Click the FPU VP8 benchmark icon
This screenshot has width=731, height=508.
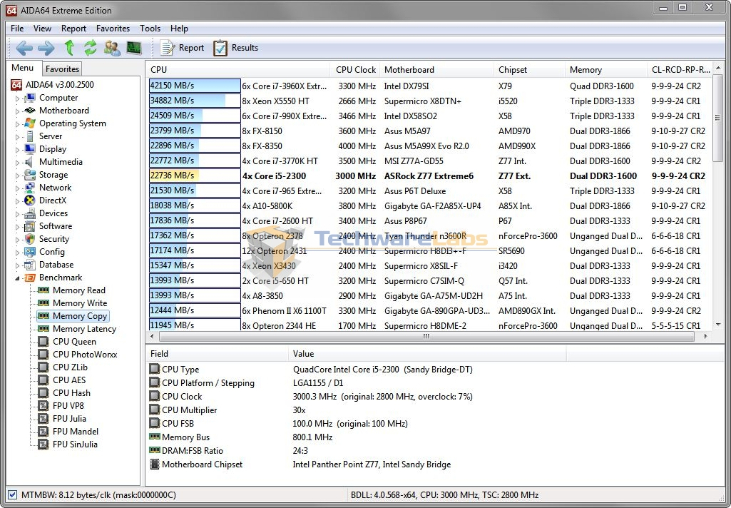43,405
